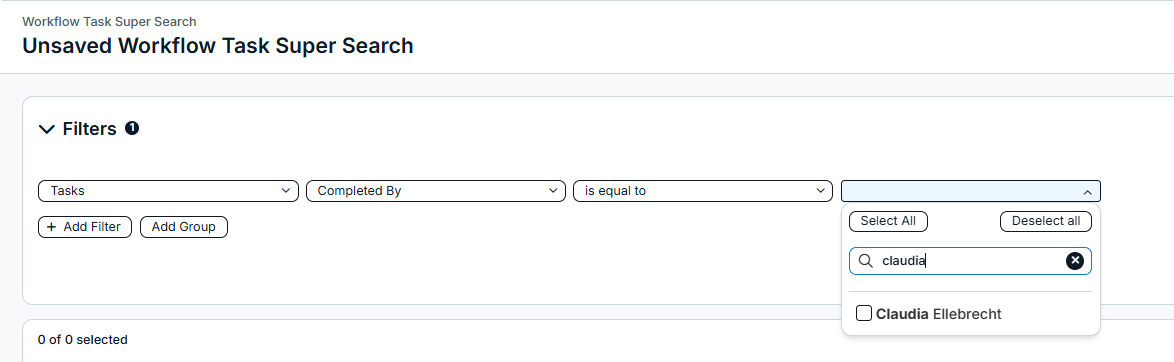The height and width of the screenshot is (362, 1174).
Task: Clear the search text with the X icon
Action: coord(1074,260)
